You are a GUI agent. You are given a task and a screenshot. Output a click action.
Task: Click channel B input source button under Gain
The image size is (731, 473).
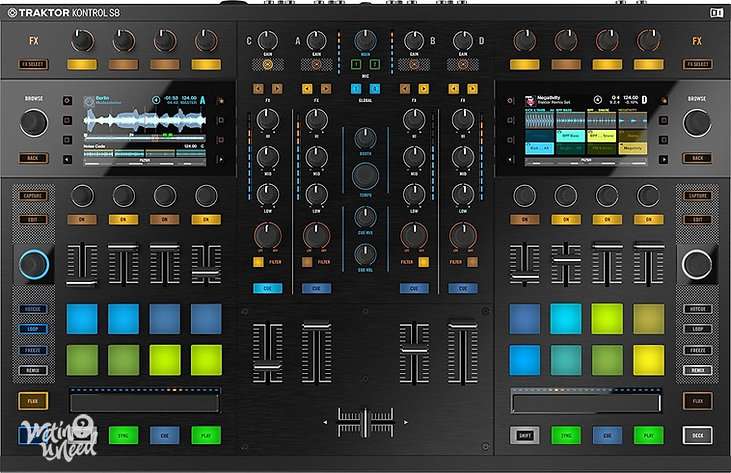414,65
